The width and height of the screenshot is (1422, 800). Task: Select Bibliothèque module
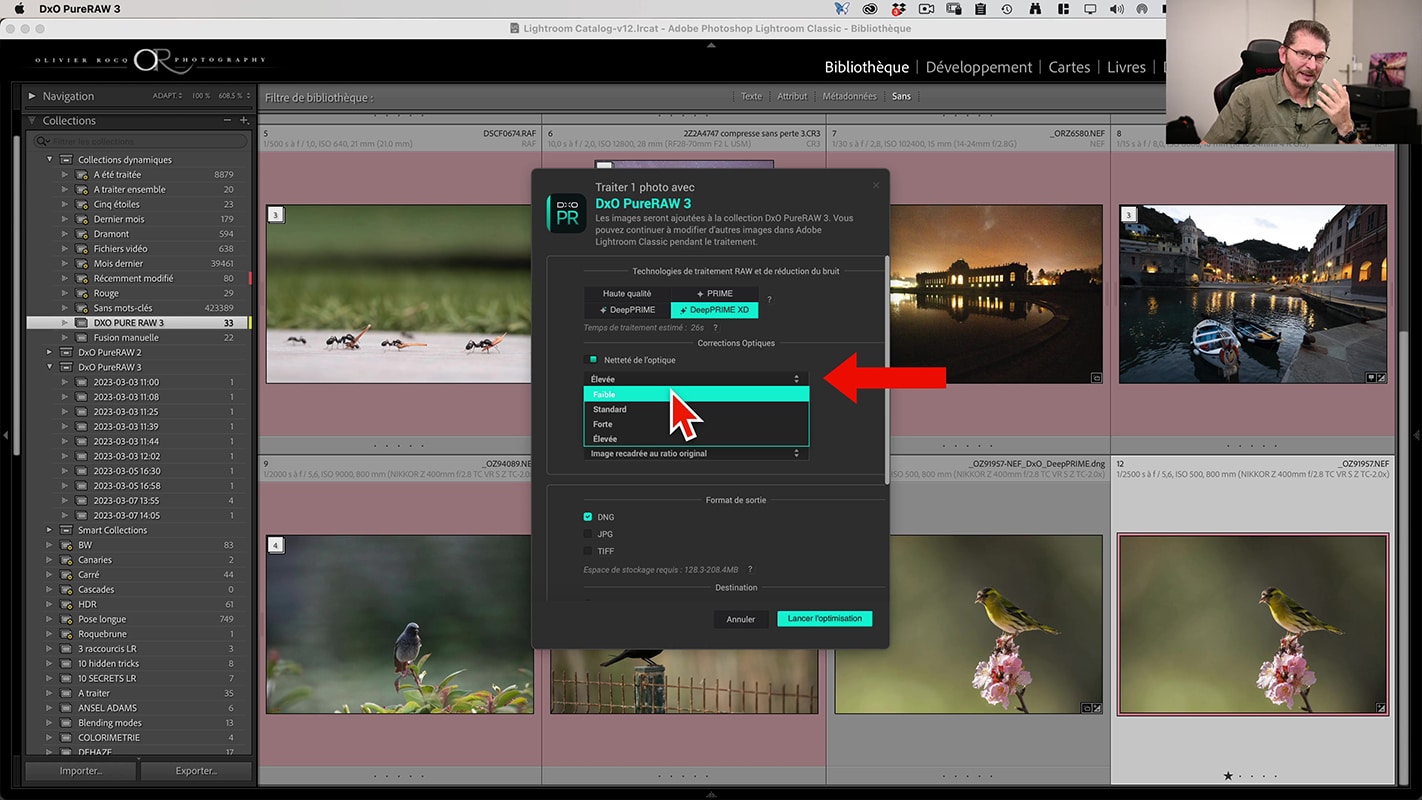(867, 67)
